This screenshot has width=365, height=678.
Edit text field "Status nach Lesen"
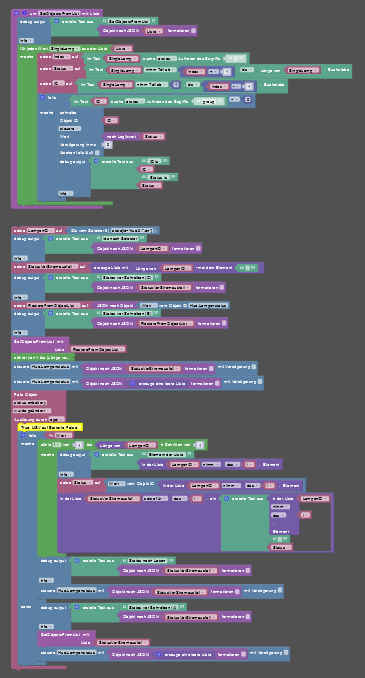[x=147, y=560]
